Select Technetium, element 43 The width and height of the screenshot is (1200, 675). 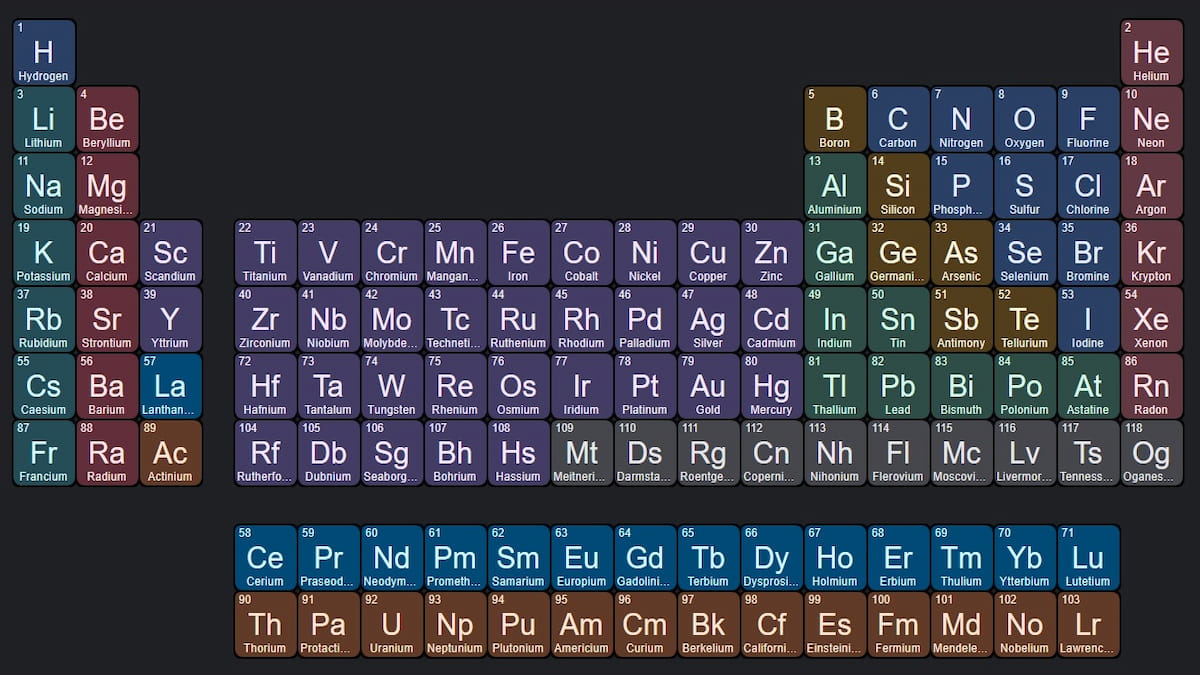tap(455, 320)
